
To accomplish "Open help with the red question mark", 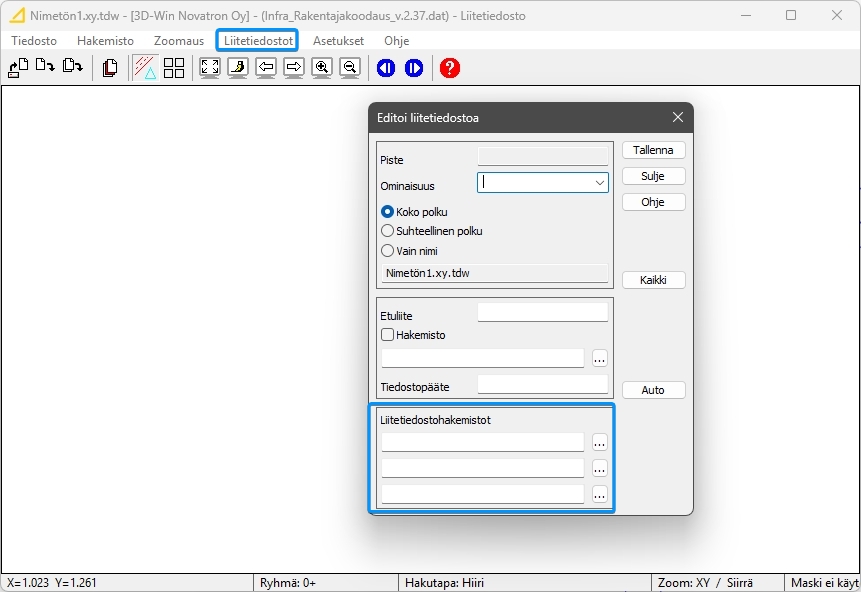I will click(x=450, y=68).
